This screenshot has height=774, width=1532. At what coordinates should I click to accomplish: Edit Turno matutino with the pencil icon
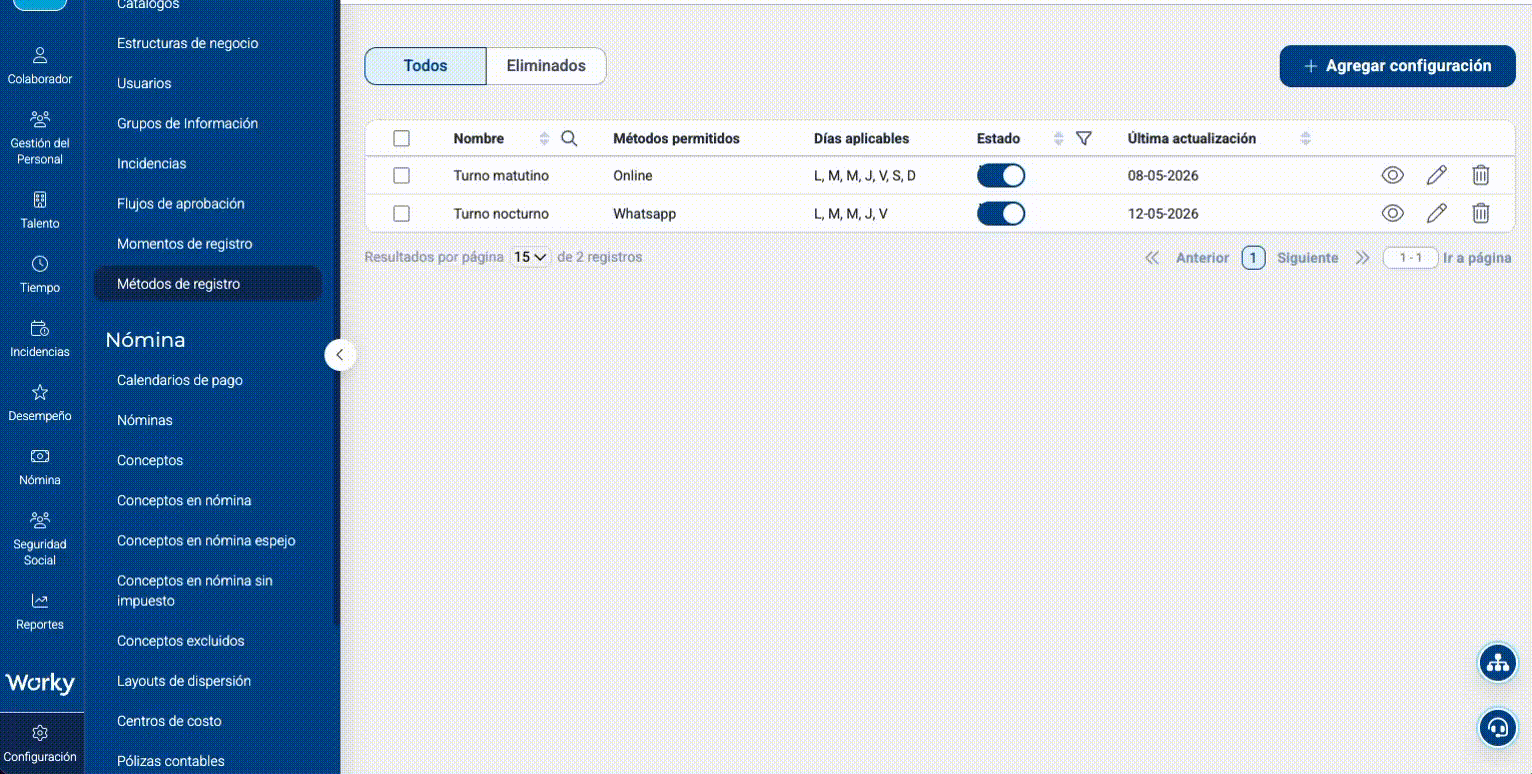1437,175
